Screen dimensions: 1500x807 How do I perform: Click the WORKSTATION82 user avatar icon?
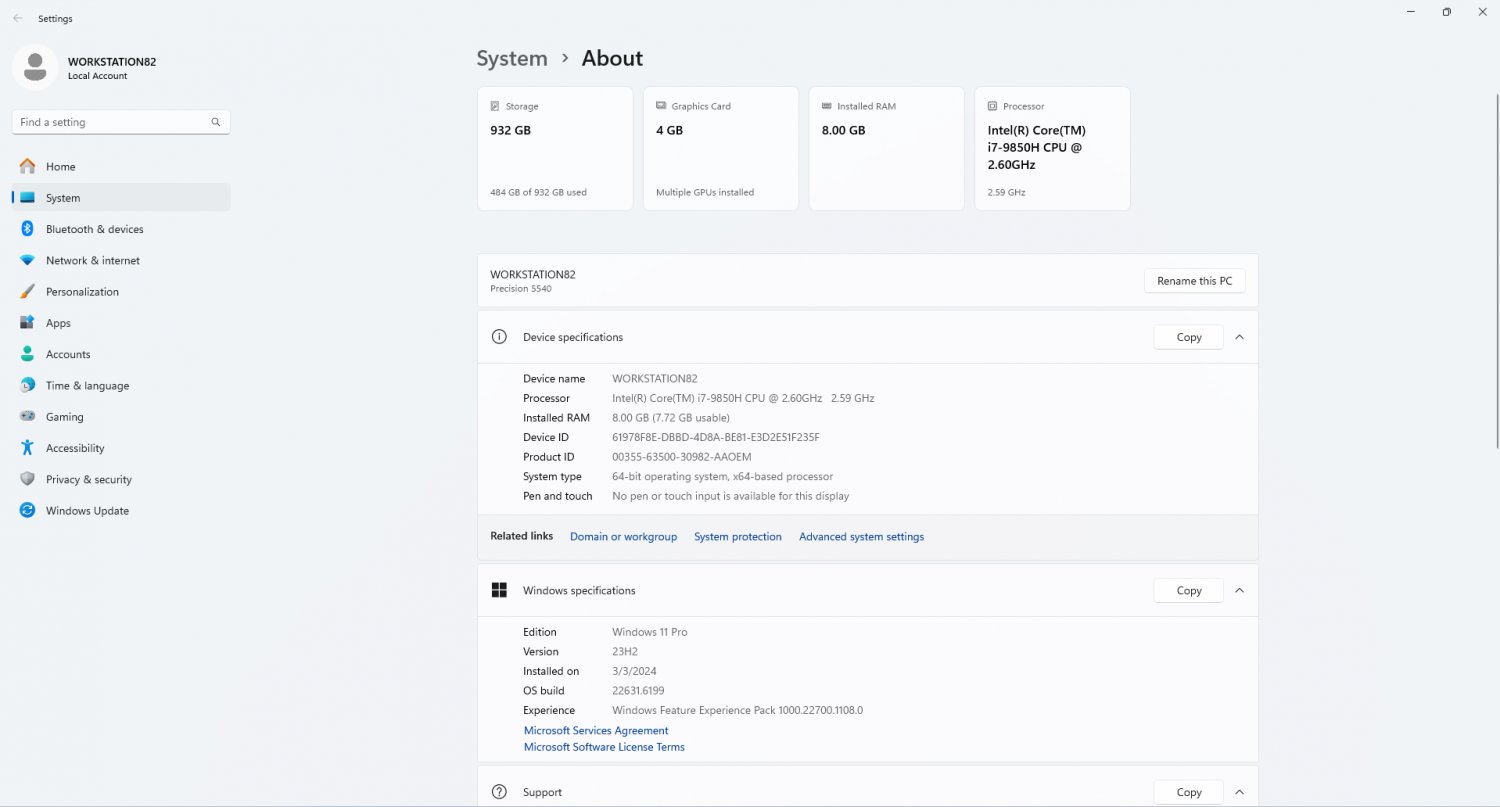point(35,67)
